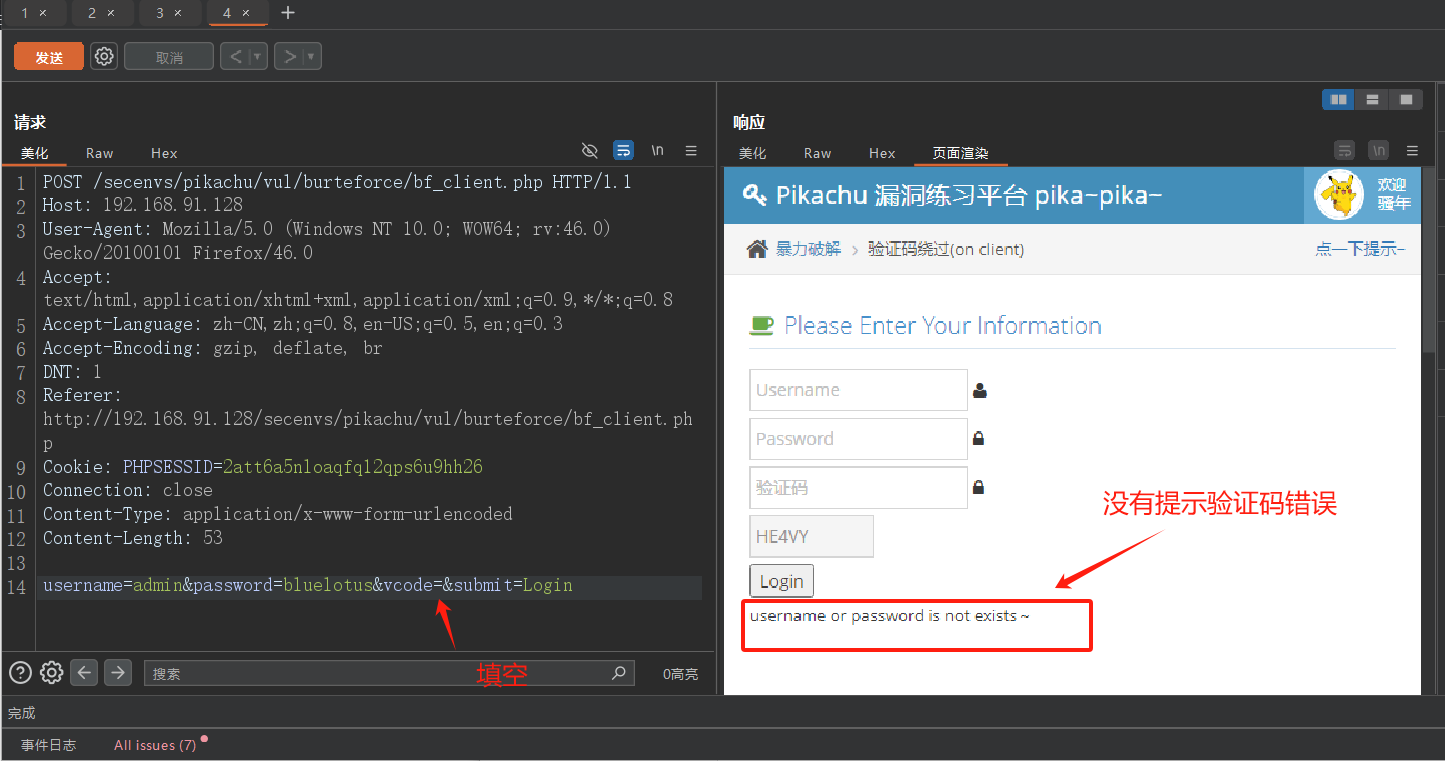Click the orange 发送 send button

49,57
